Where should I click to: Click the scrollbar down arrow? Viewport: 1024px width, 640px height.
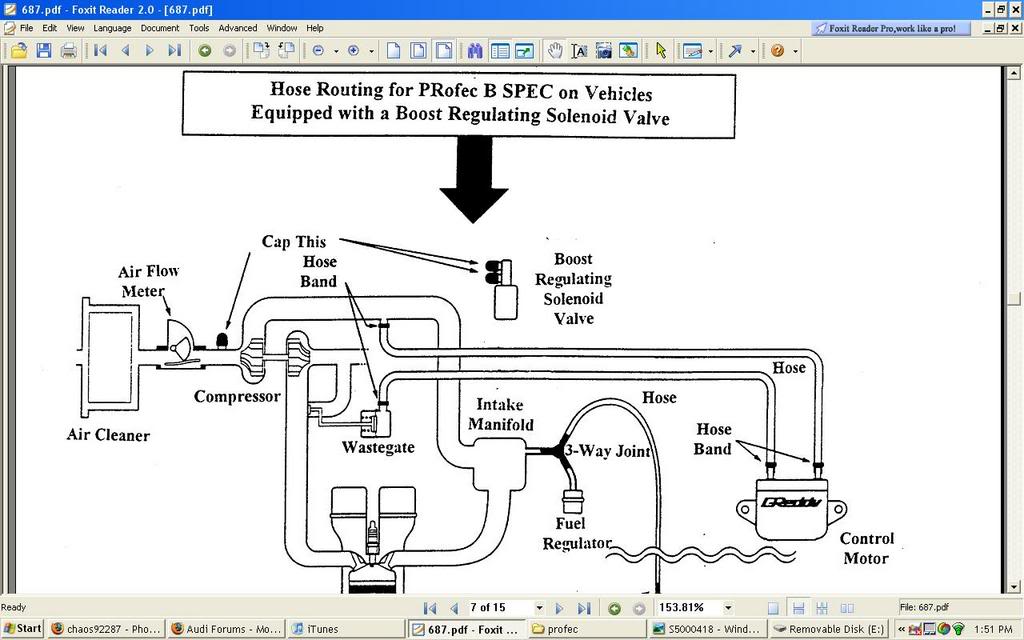[1014, 586]
